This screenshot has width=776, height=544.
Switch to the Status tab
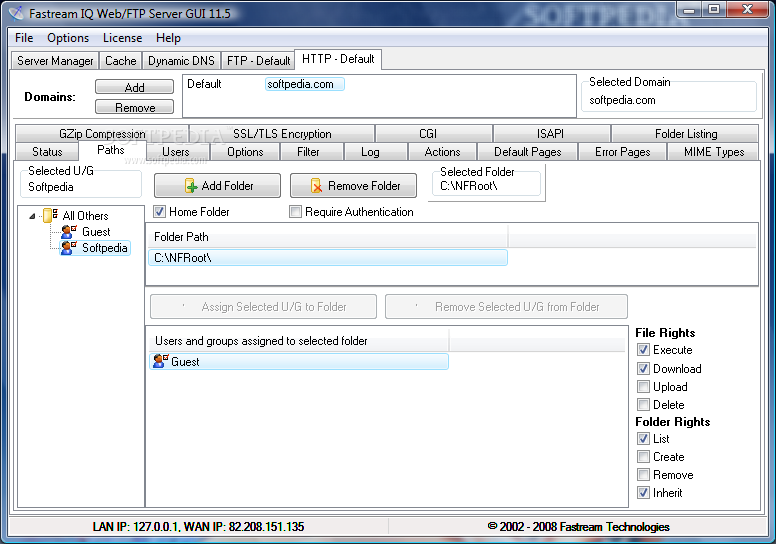click(x=47, y=151)
